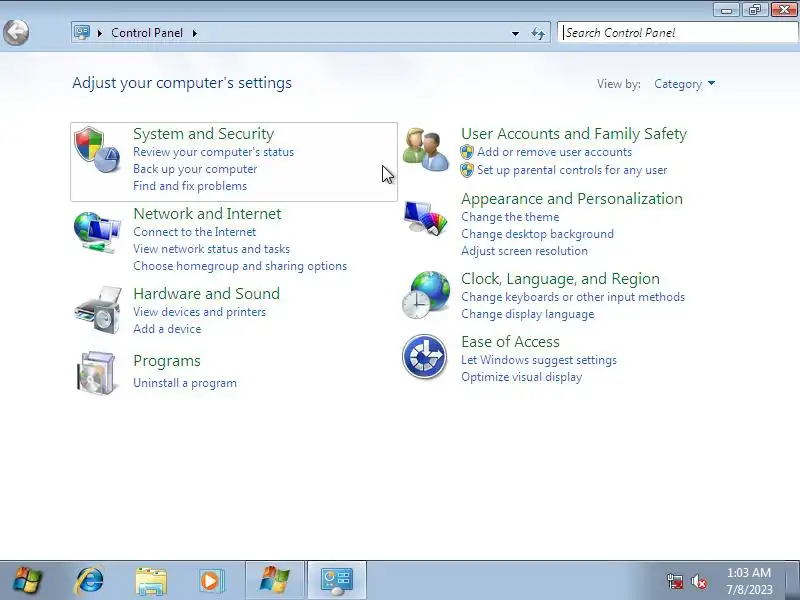Refresh the Control Panel address bar
This screenshot has width=800, height=600.
point(538,34)
